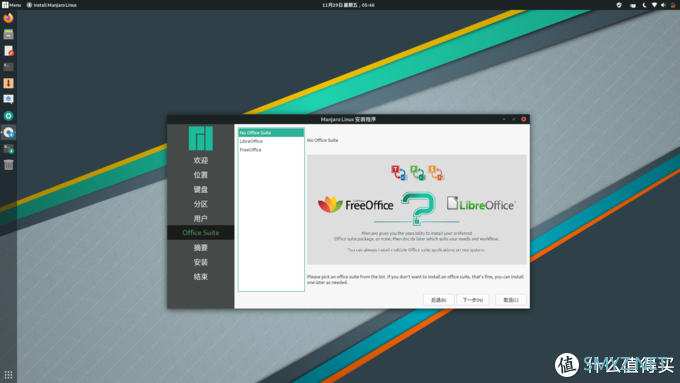Click the 'No Office Suite' description heading

[322, 140]
